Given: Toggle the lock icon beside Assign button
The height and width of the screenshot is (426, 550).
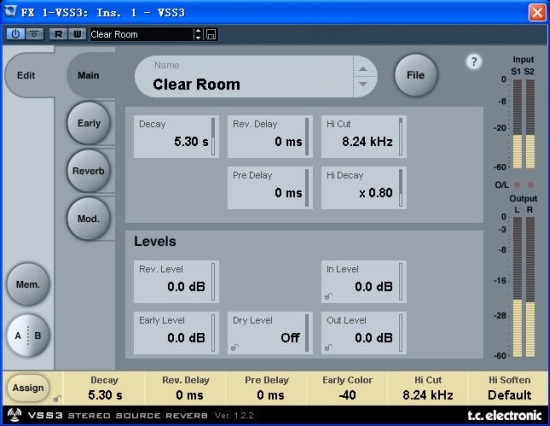Looking at the screenshot, I should (x=57, y=398).
